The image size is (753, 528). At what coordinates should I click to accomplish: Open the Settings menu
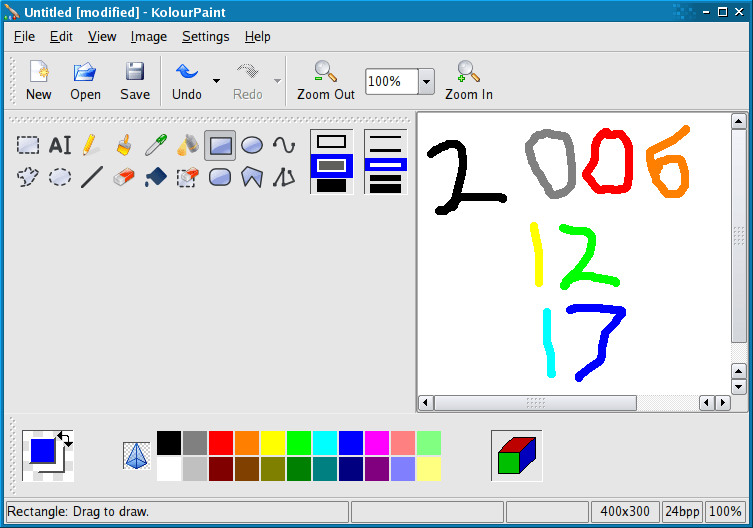[205, 36]
